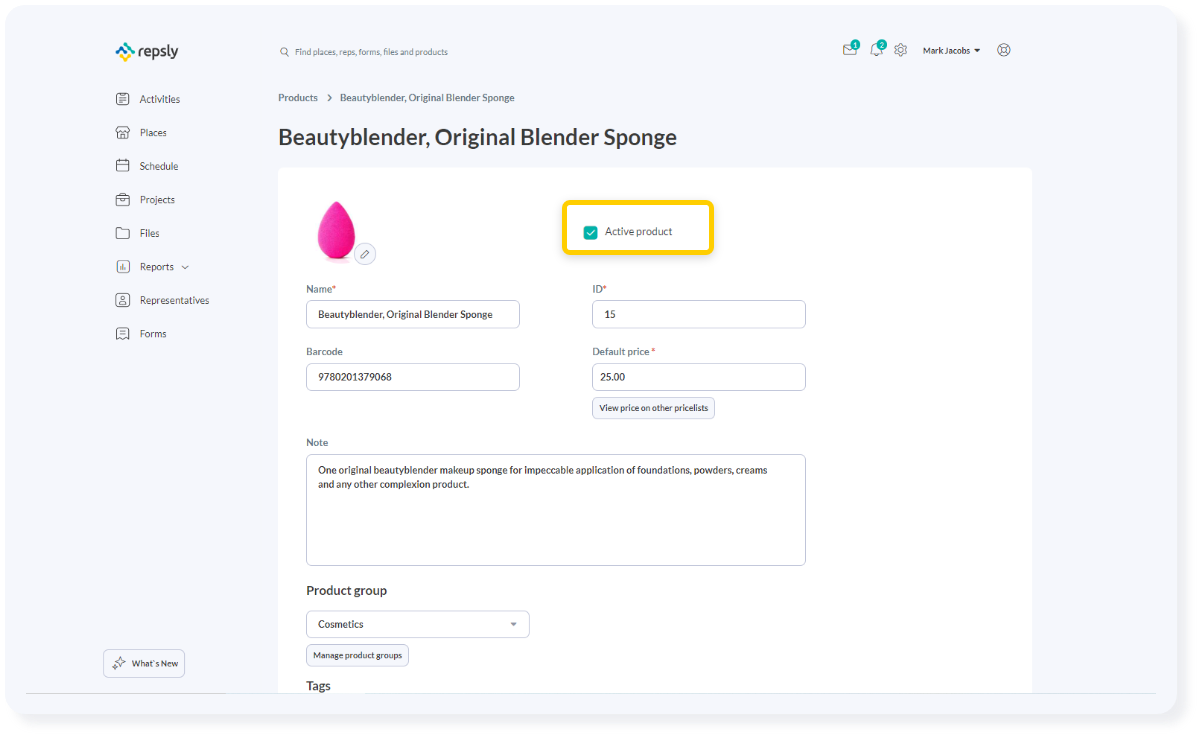
Task: Click the Schedule calendar icon
Action: pos(123,166)
